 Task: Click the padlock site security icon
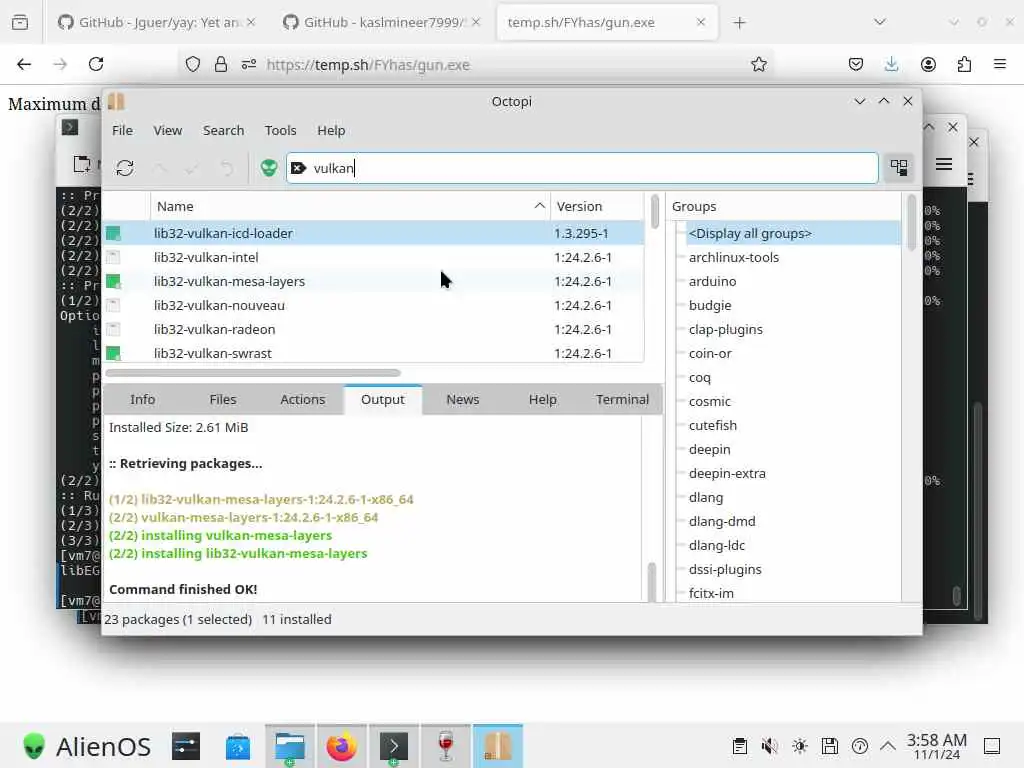point(221,64)
